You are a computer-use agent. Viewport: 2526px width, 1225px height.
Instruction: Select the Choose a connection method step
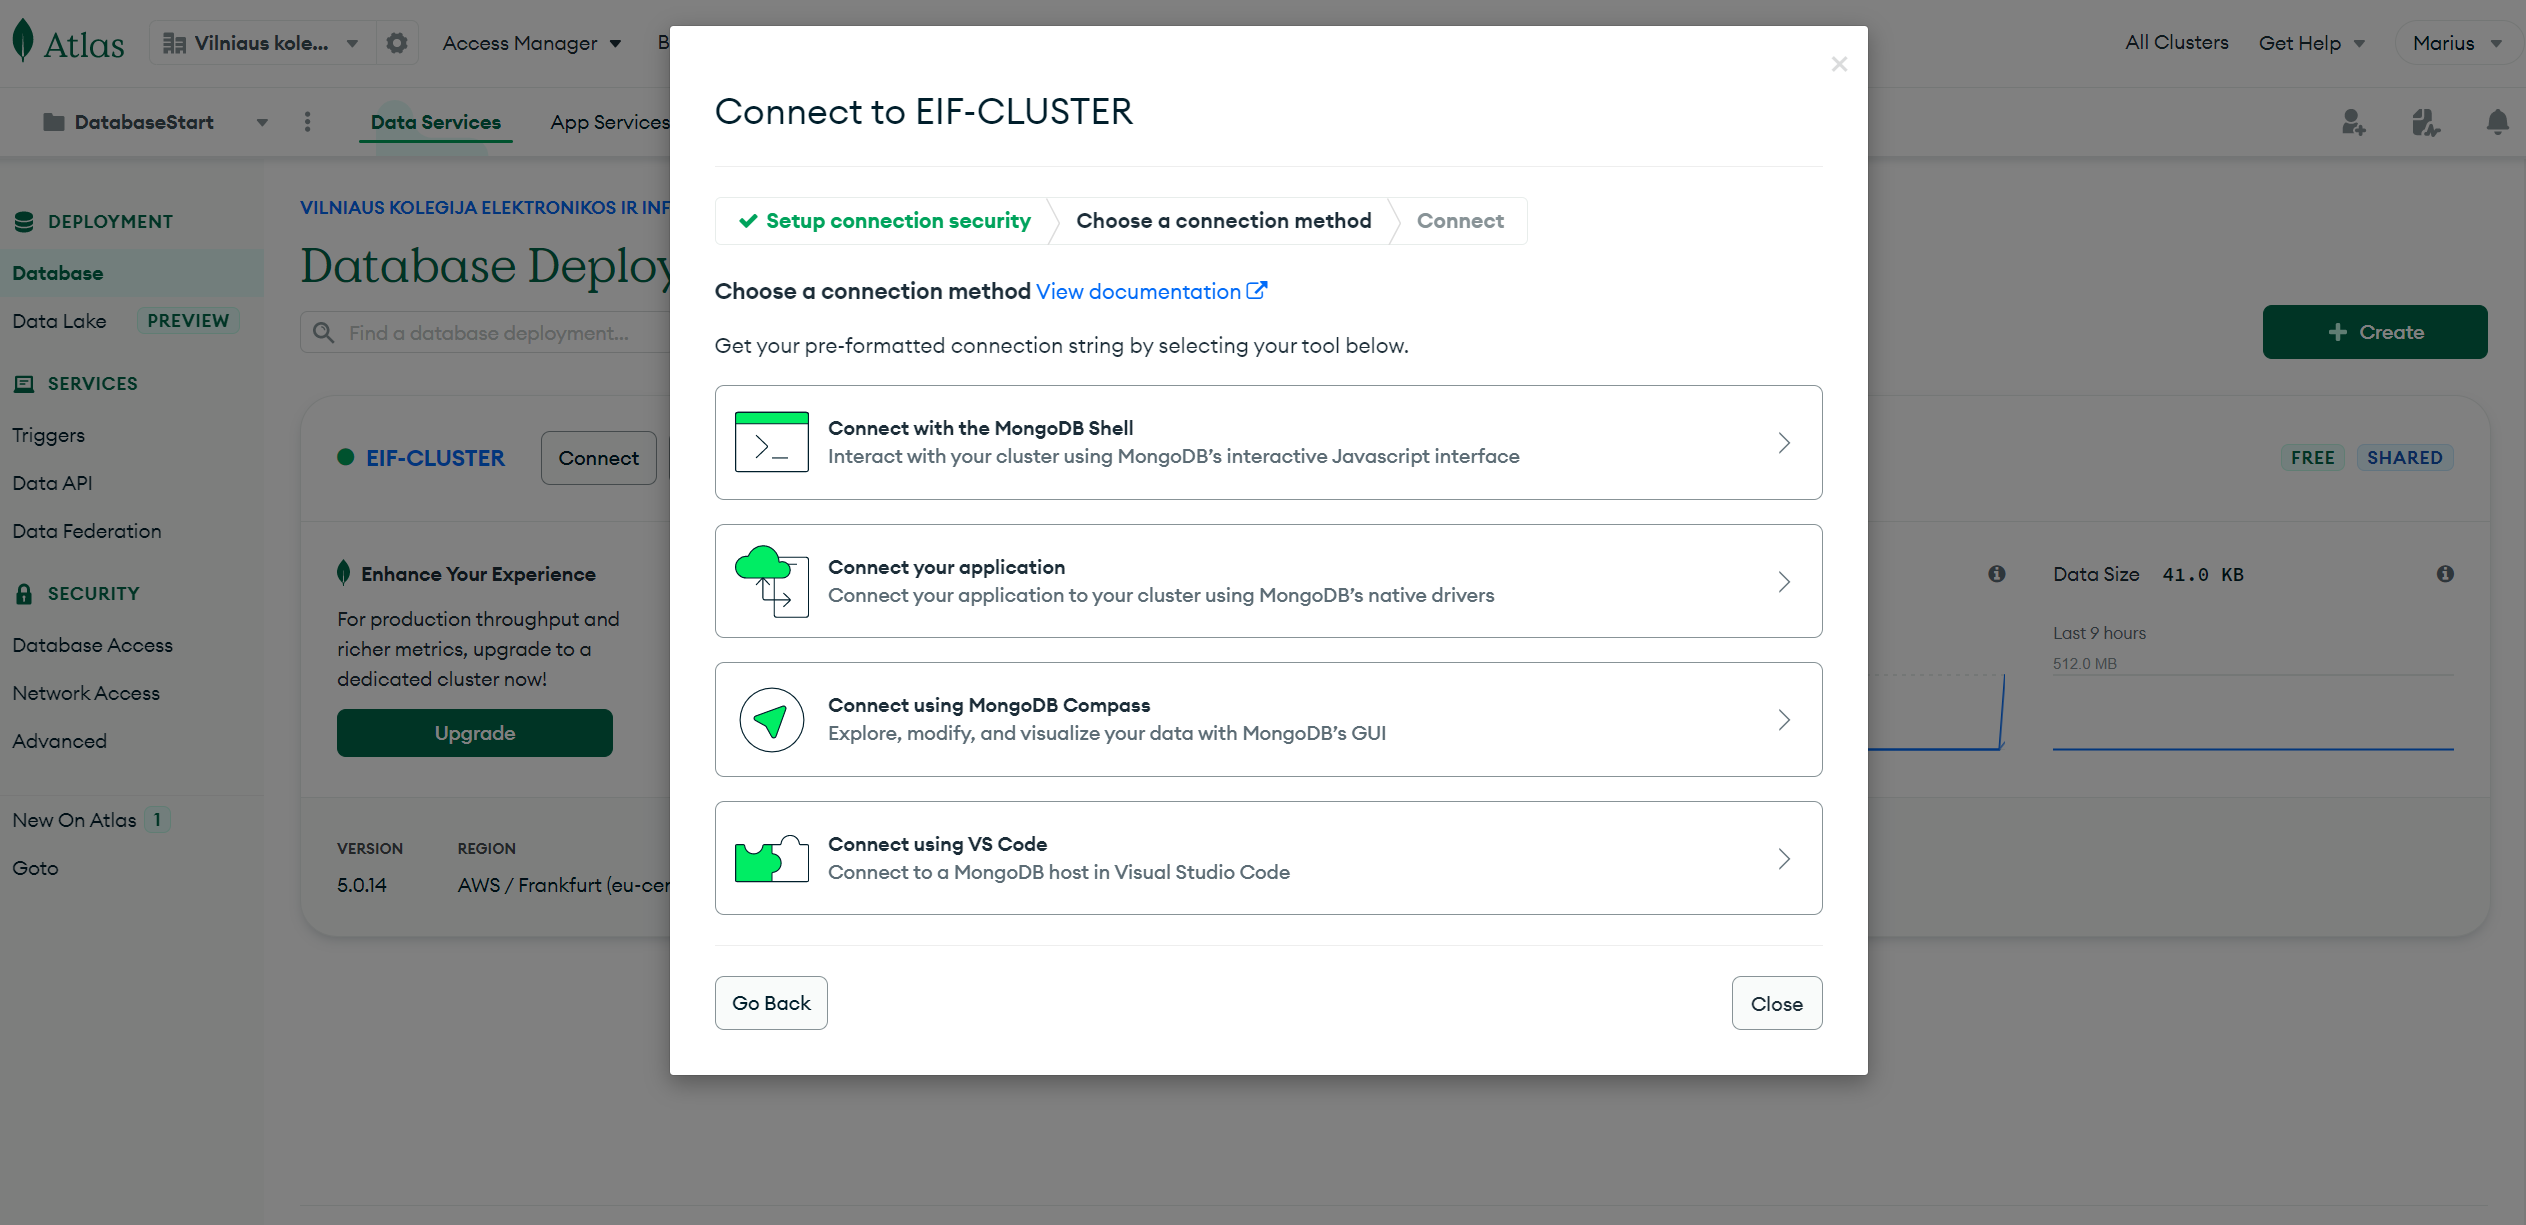(x=1222, y=221)
